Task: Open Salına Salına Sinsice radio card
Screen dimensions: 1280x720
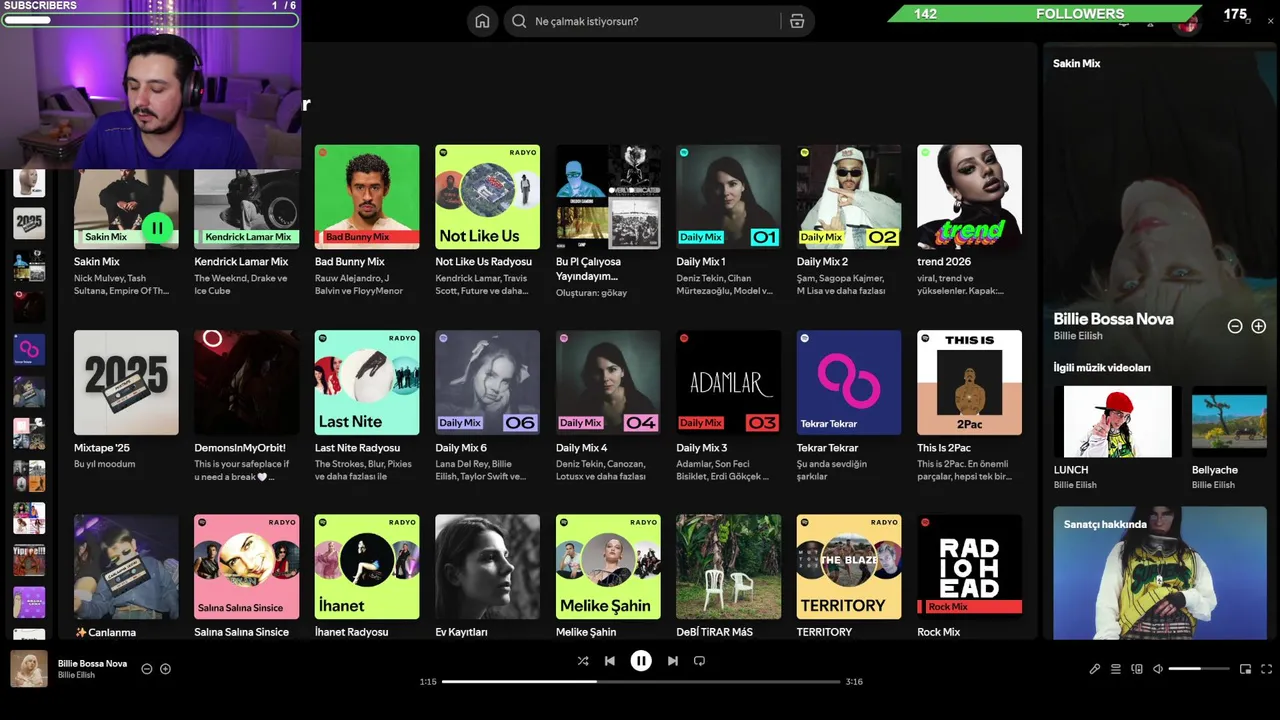Action: (246, 575)
